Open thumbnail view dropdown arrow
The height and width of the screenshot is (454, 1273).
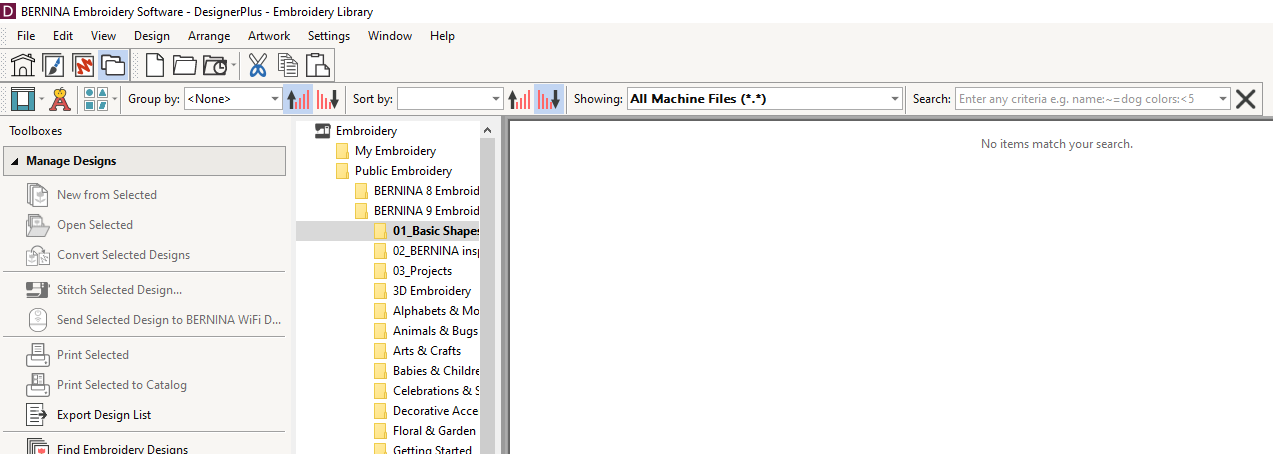[x=115, y=99]
